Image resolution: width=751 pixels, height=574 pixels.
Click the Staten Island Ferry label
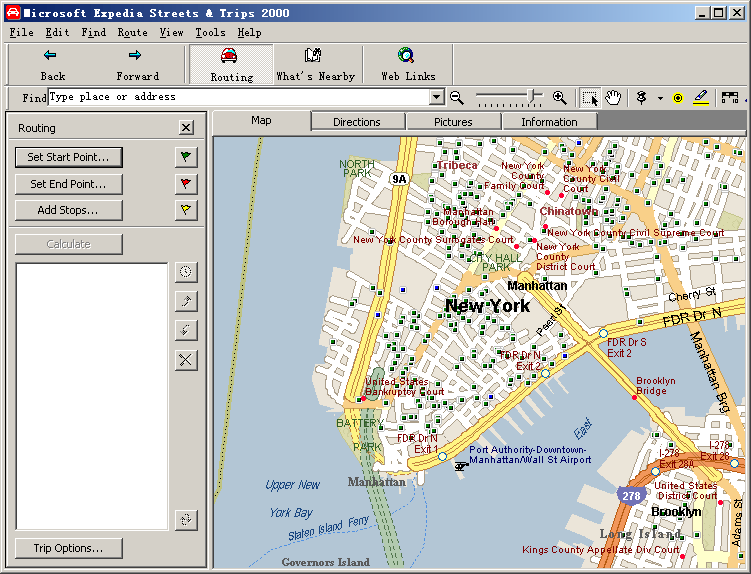coord(329,528)
